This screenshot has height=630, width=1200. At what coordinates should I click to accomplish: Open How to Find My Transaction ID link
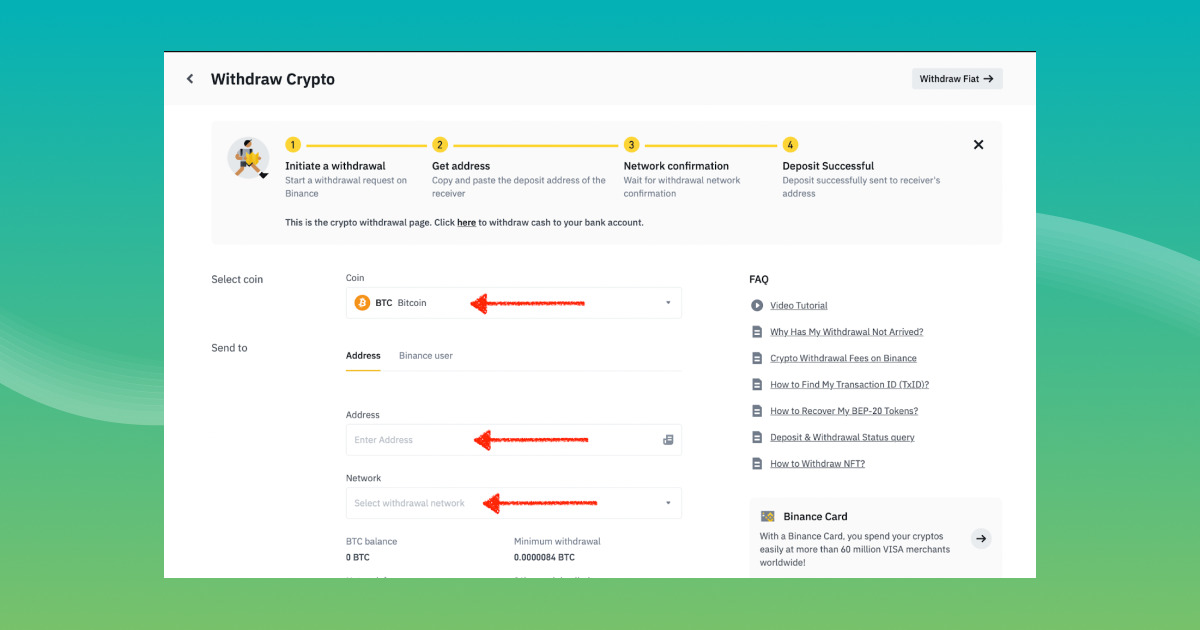coord(849,385)
